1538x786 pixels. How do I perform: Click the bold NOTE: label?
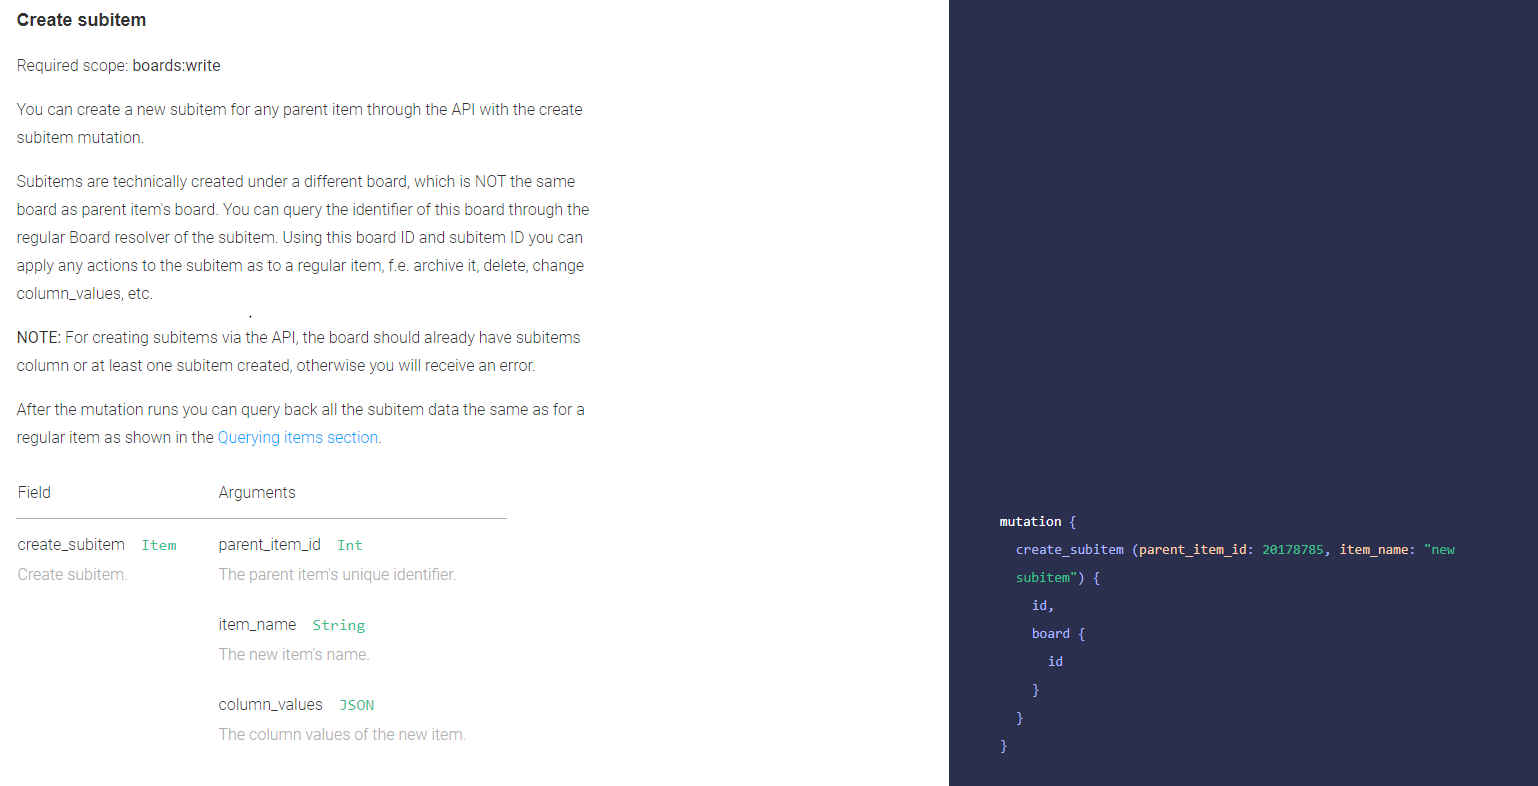tap(38, 337)
